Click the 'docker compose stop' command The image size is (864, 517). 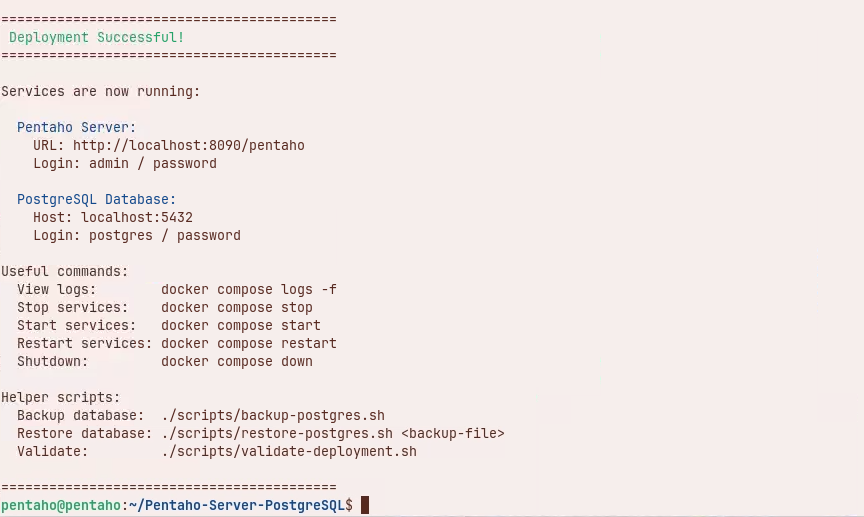pos(236,308)
